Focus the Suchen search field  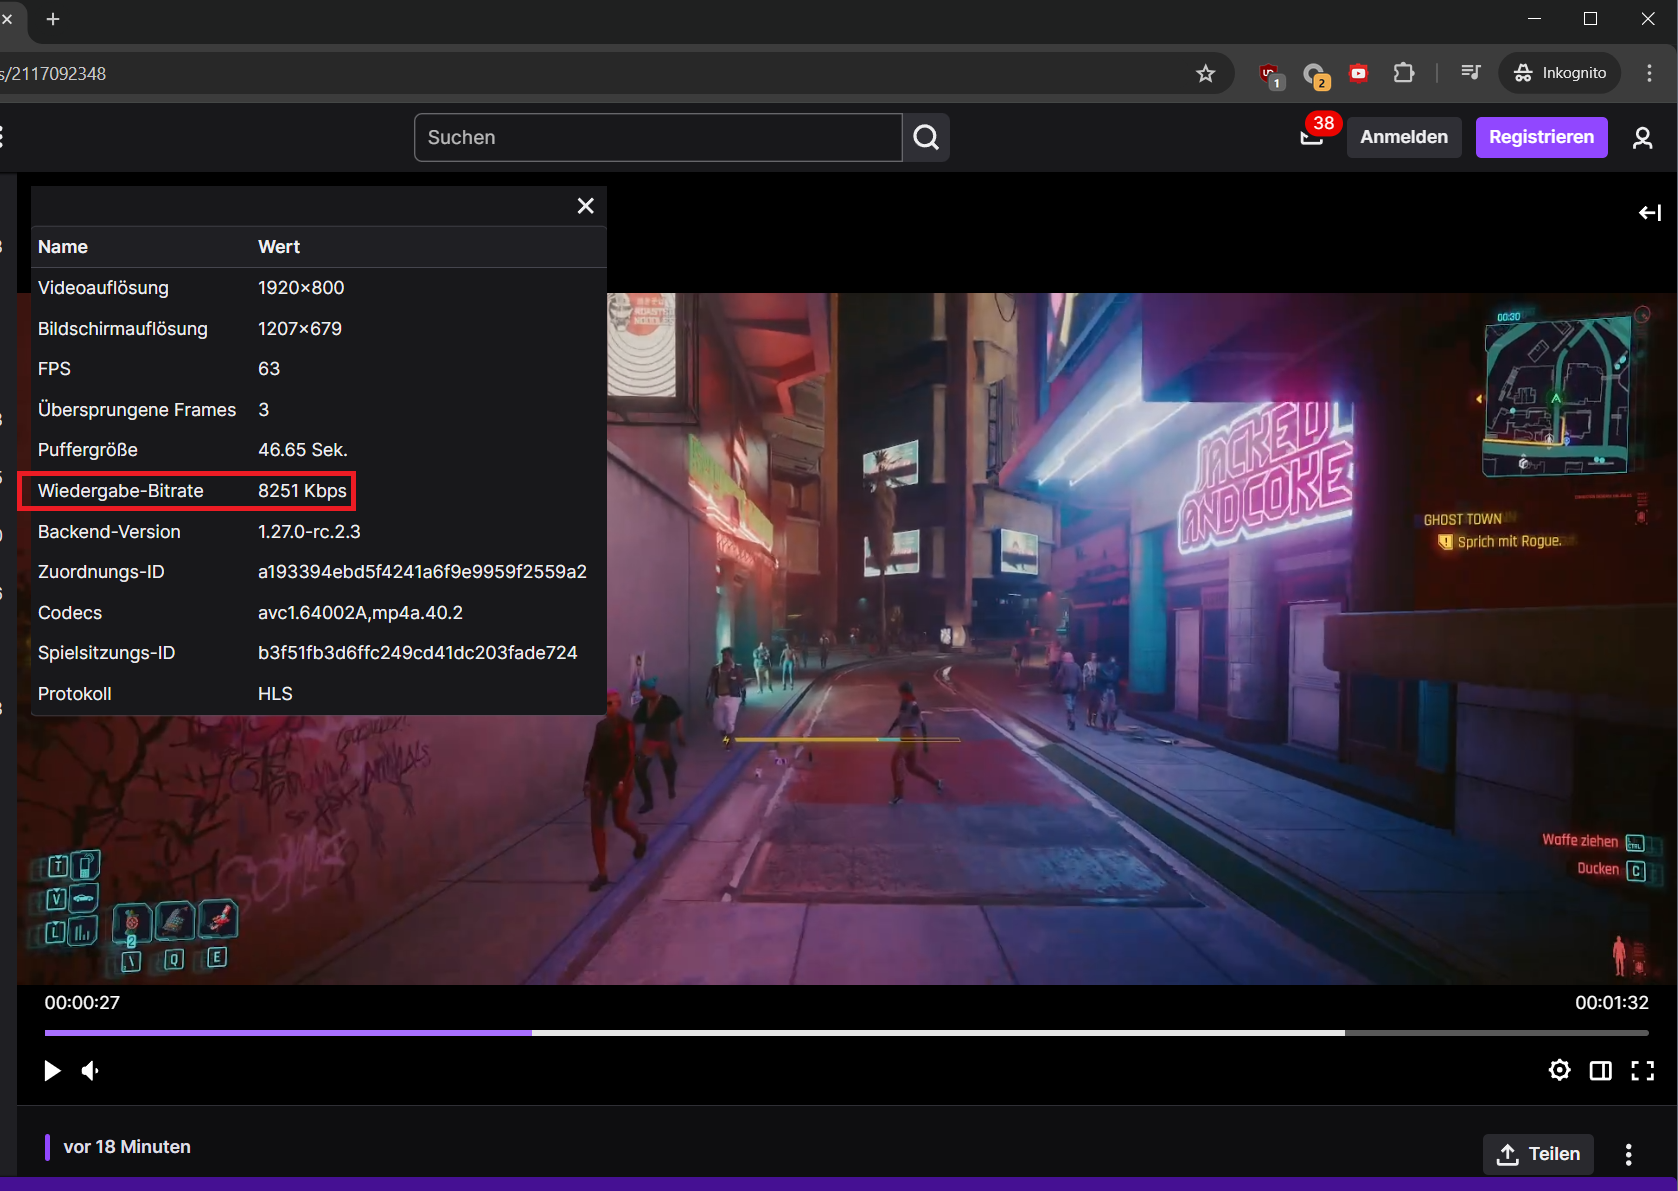pos(658,137)
